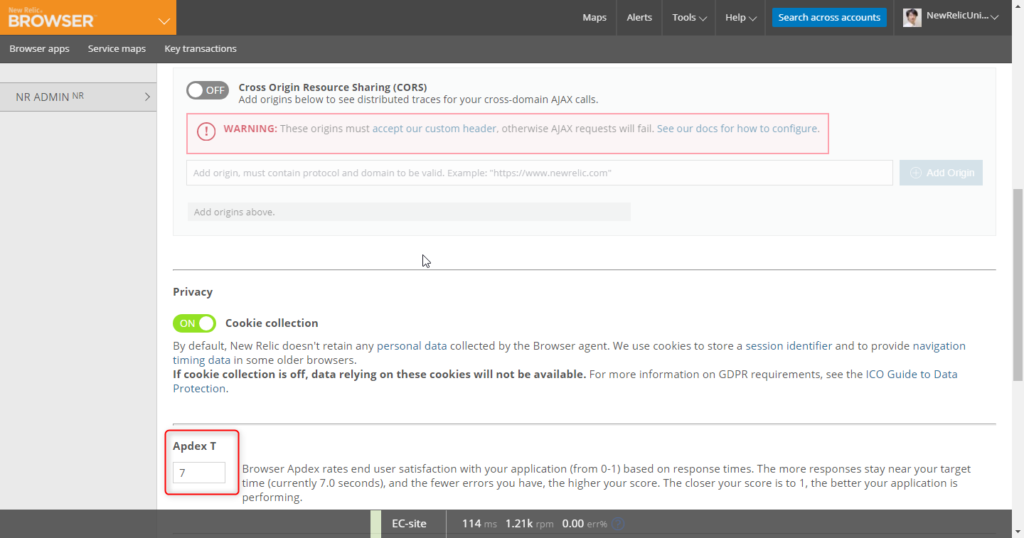The height and width of the screenshot is (538, 1024).
Task: Click the warning exclamation icon
Action: 206,131
